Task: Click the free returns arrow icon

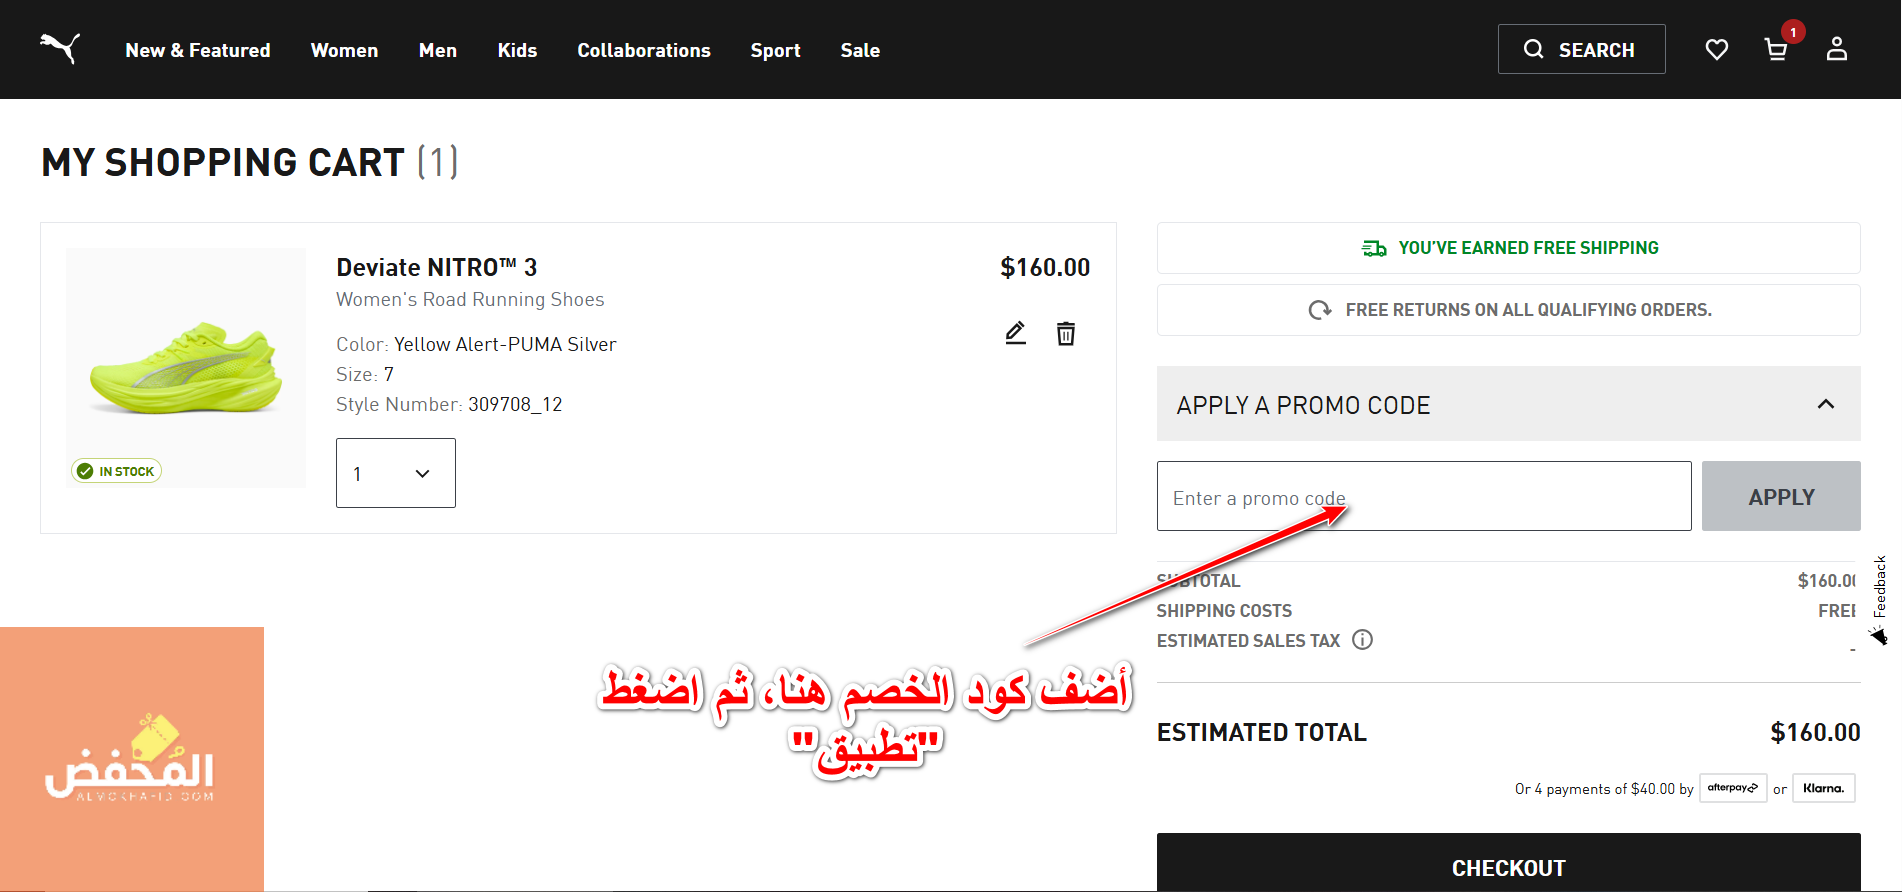Action: (x=1320, y=310)
